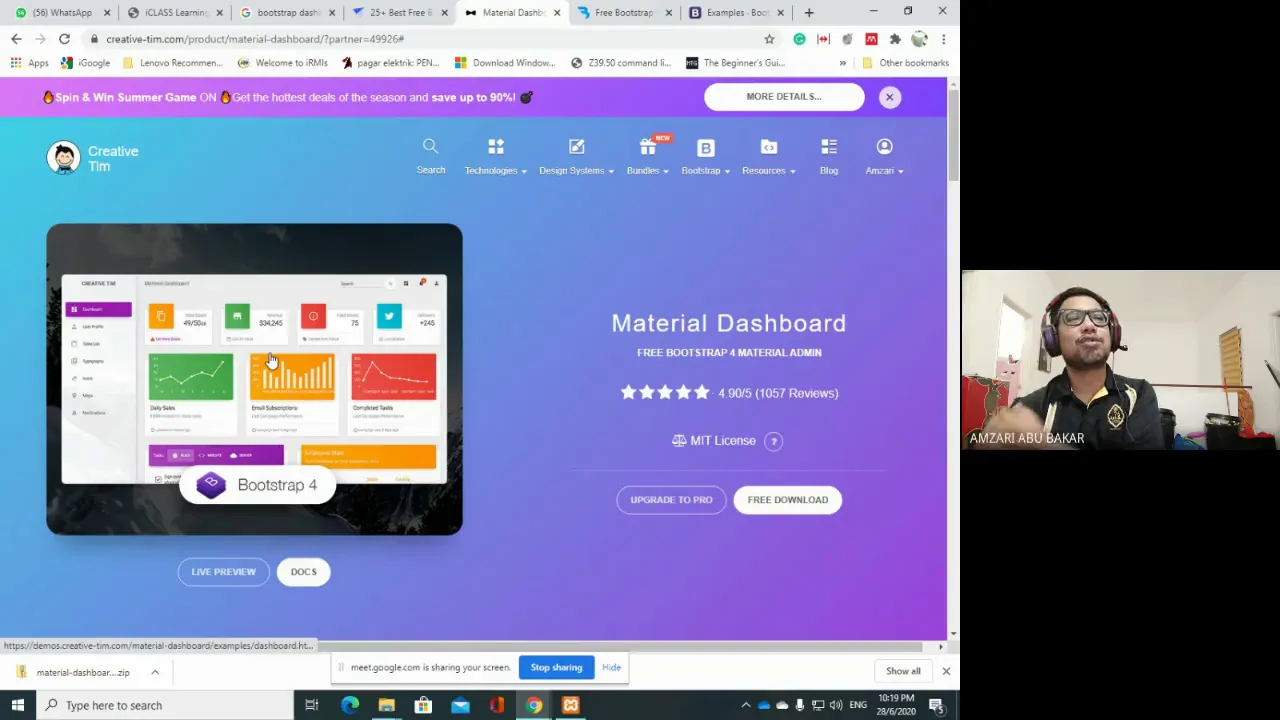1280x720 pixels.
Task: Click the 4.90/5 (1057 Reviews) rating text
Action: click(778, 393)
